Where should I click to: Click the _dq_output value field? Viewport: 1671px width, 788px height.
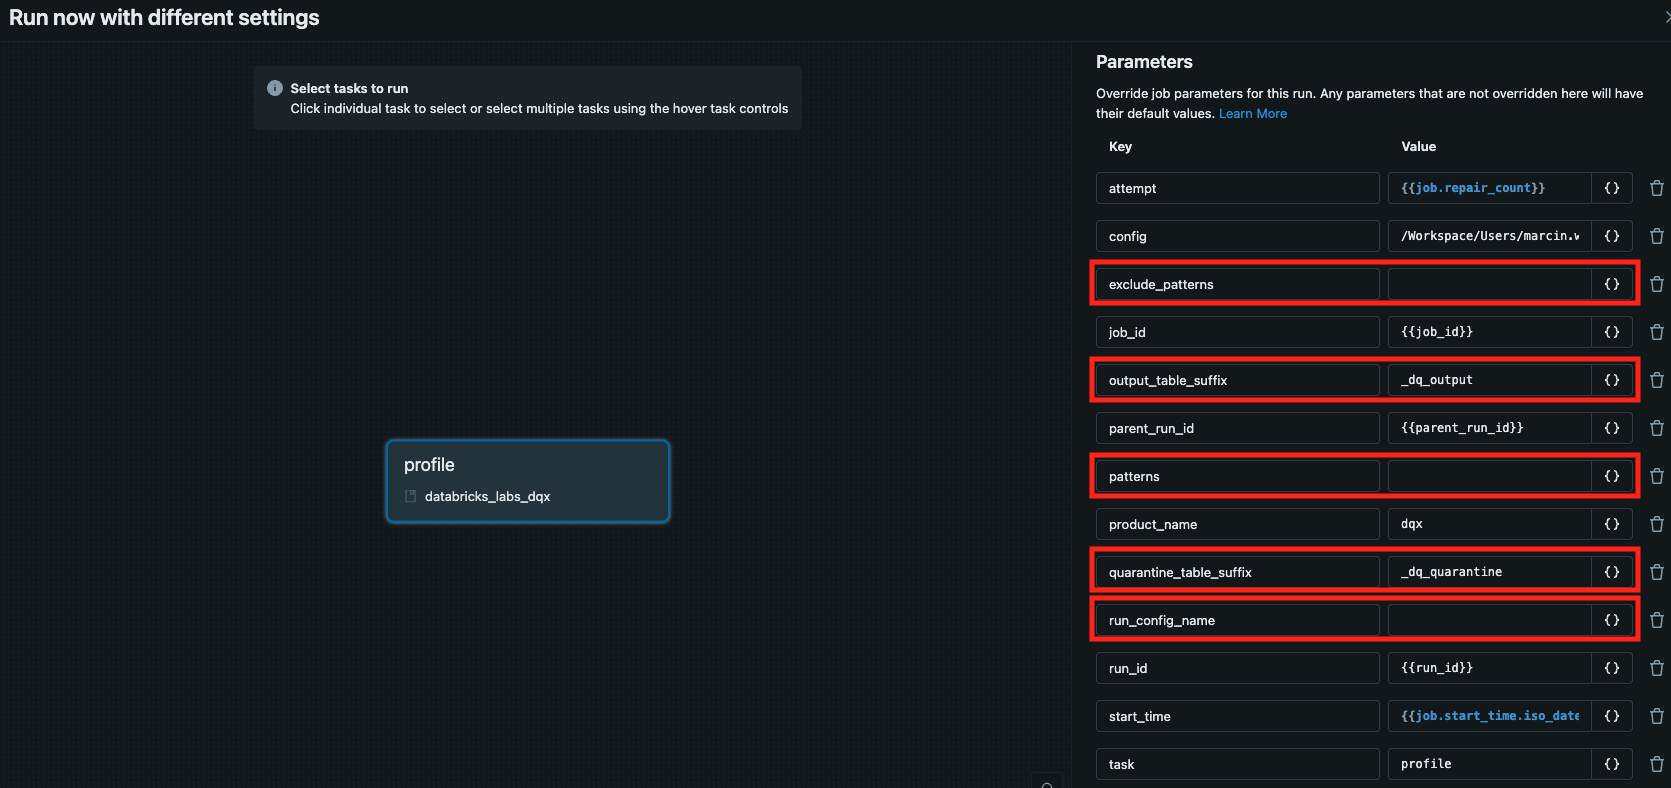[1488, 380]
